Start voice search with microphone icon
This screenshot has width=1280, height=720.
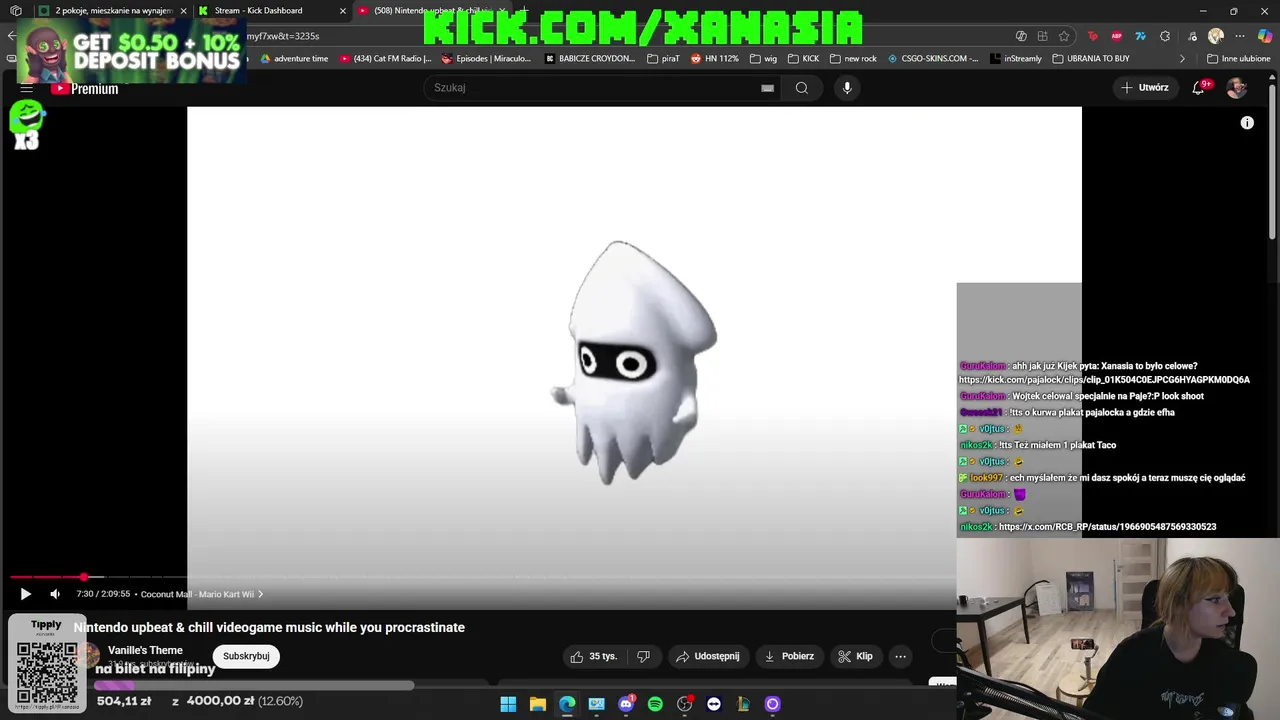pos(847,88)
